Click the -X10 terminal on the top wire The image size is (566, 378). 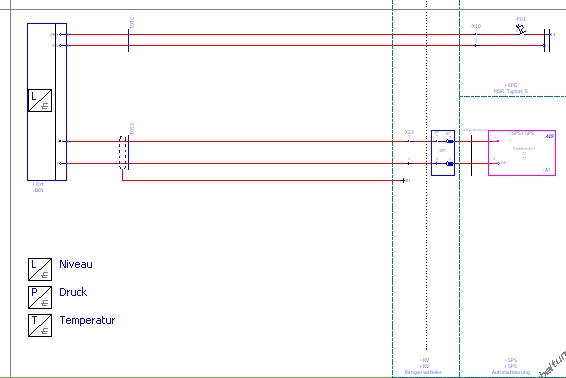pyautogui.click(x=476, y=34)
